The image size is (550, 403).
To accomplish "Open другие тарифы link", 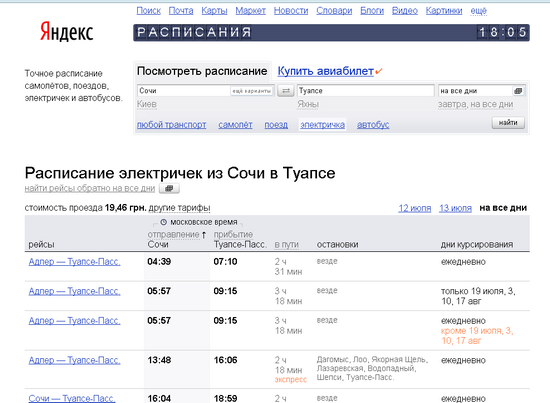I will (179, 208).
